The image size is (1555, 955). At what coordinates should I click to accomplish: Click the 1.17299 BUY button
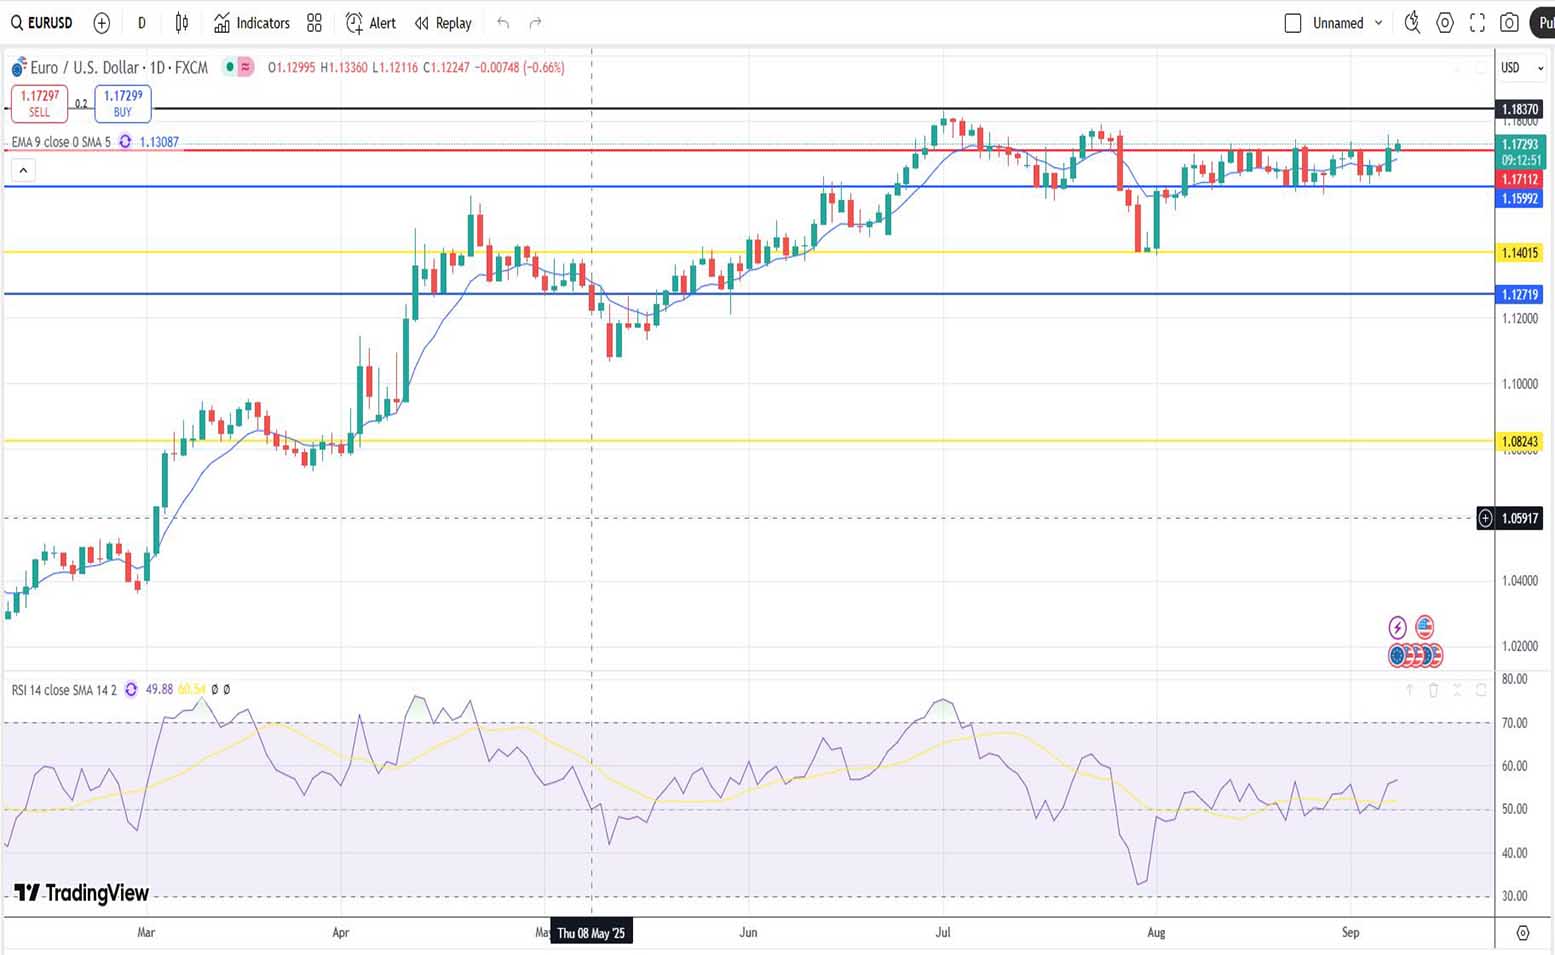123,103
